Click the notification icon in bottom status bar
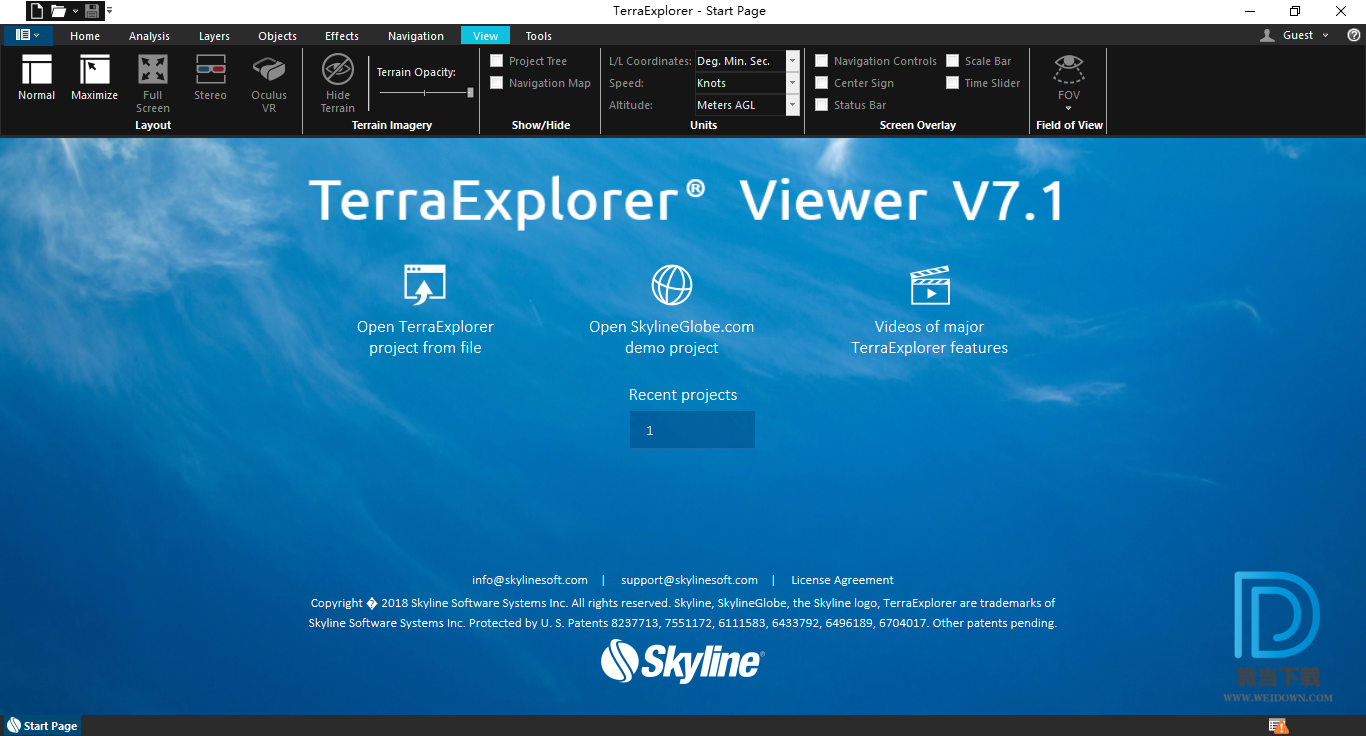Viewport: 1366px width, 736px height. coord(1277,725)
